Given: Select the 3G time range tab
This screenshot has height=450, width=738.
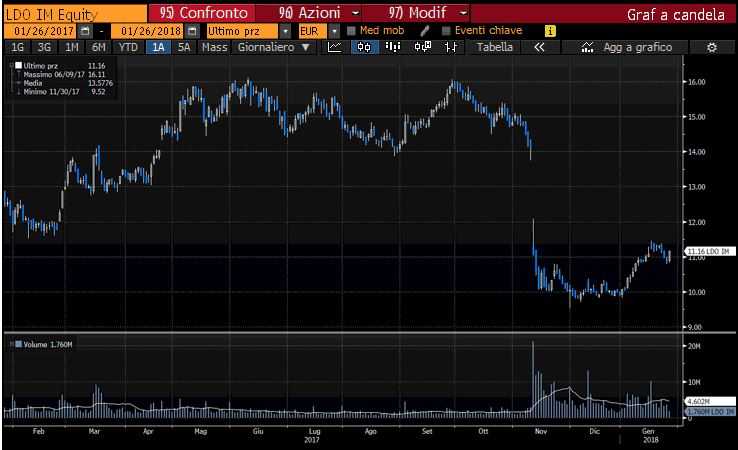Looking at the screenshot, I should pyautogui.click(x=44, y=47).
